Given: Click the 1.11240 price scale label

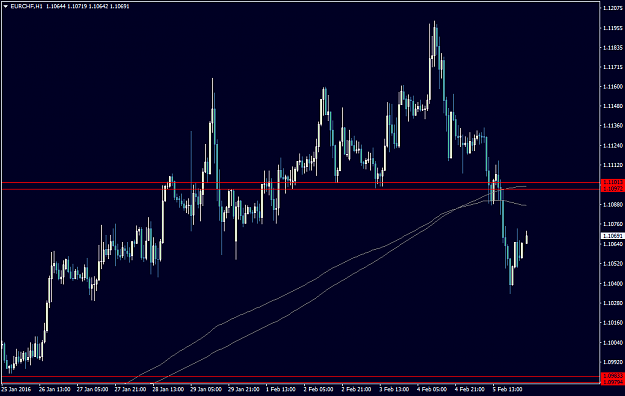Looking at the screenshot, I should (613, 146).
